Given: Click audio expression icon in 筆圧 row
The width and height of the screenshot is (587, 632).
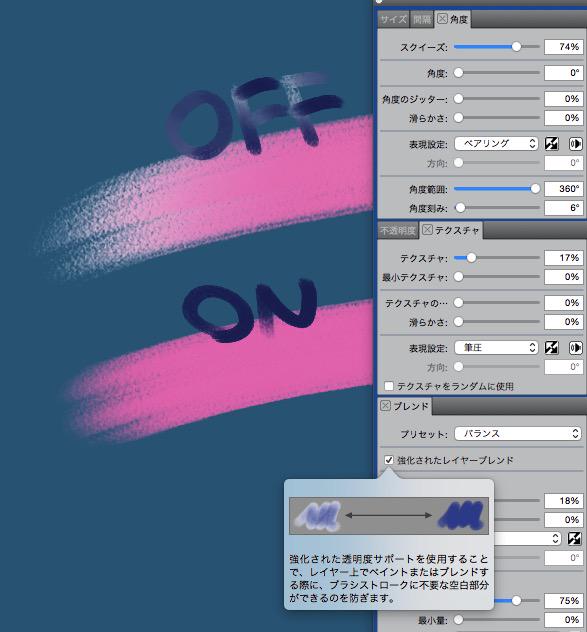Looking at the screenshot, I should coord(575,347).
